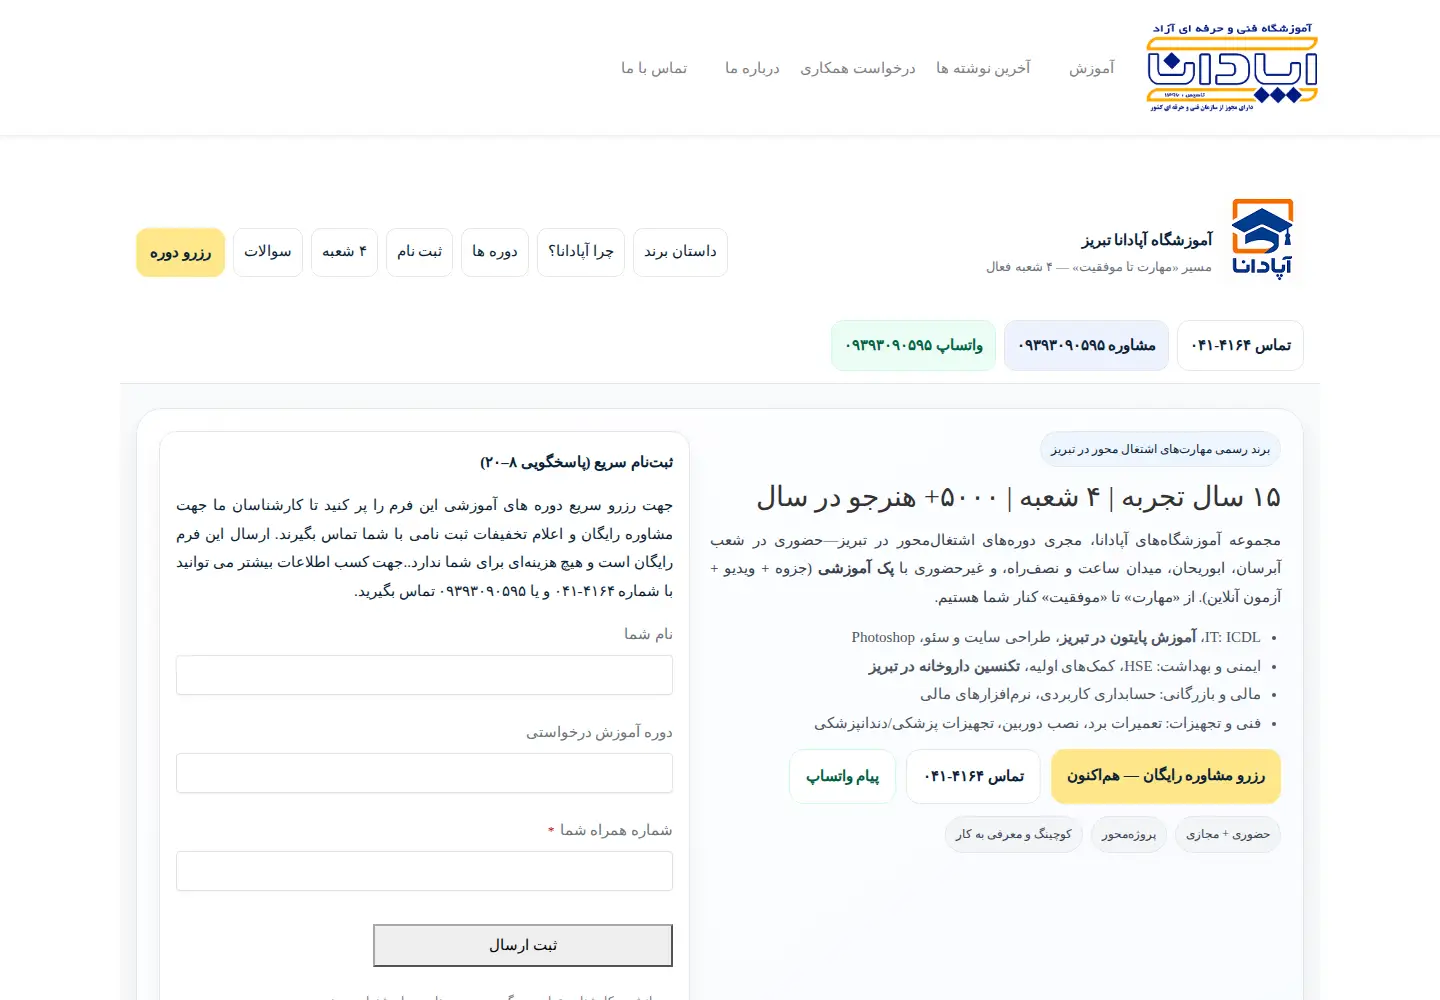Click the مشاوره ۰۹۳۹۳۰۹۰۵۹۵ button
The height and width of the screenshot is (1000, 1440).
click(1086, 345)
